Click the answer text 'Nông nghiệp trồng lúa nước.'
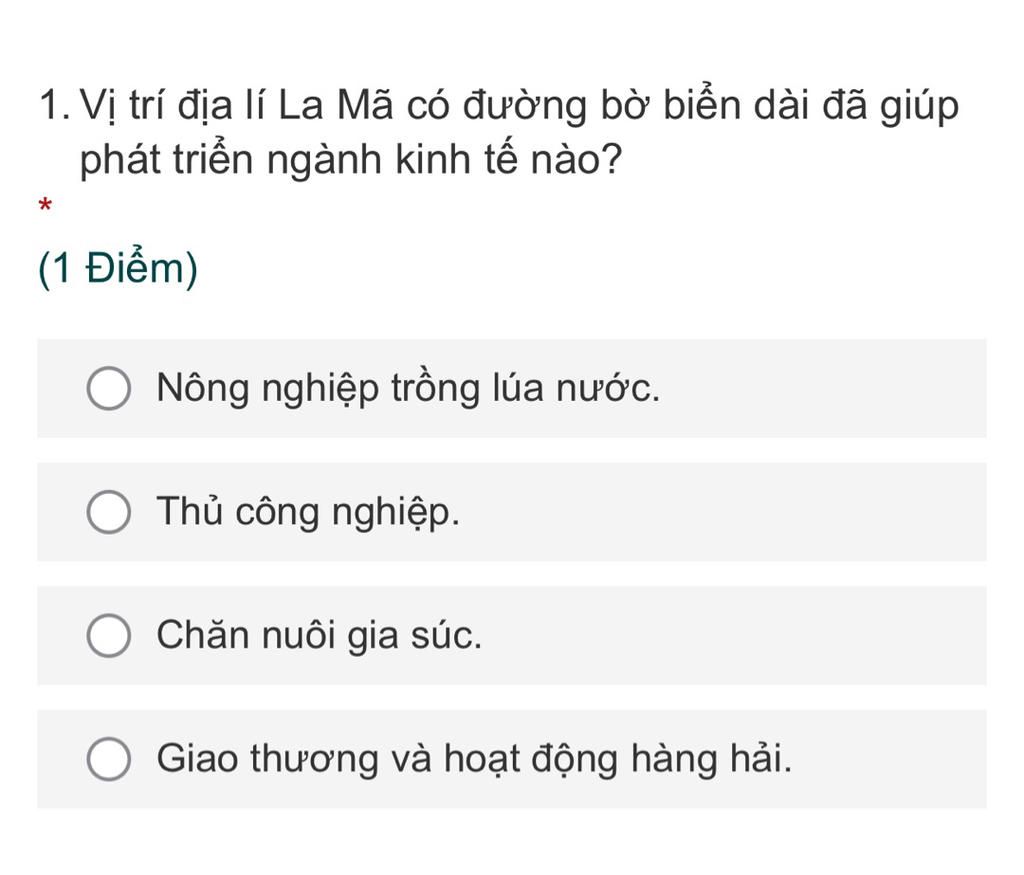 point(408,389)
